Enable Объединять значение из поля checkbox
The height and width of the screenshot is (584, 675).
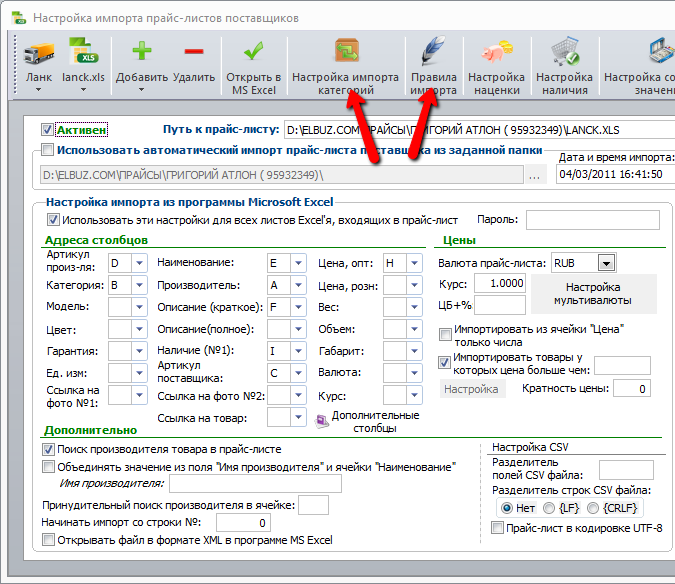(48, 467)
